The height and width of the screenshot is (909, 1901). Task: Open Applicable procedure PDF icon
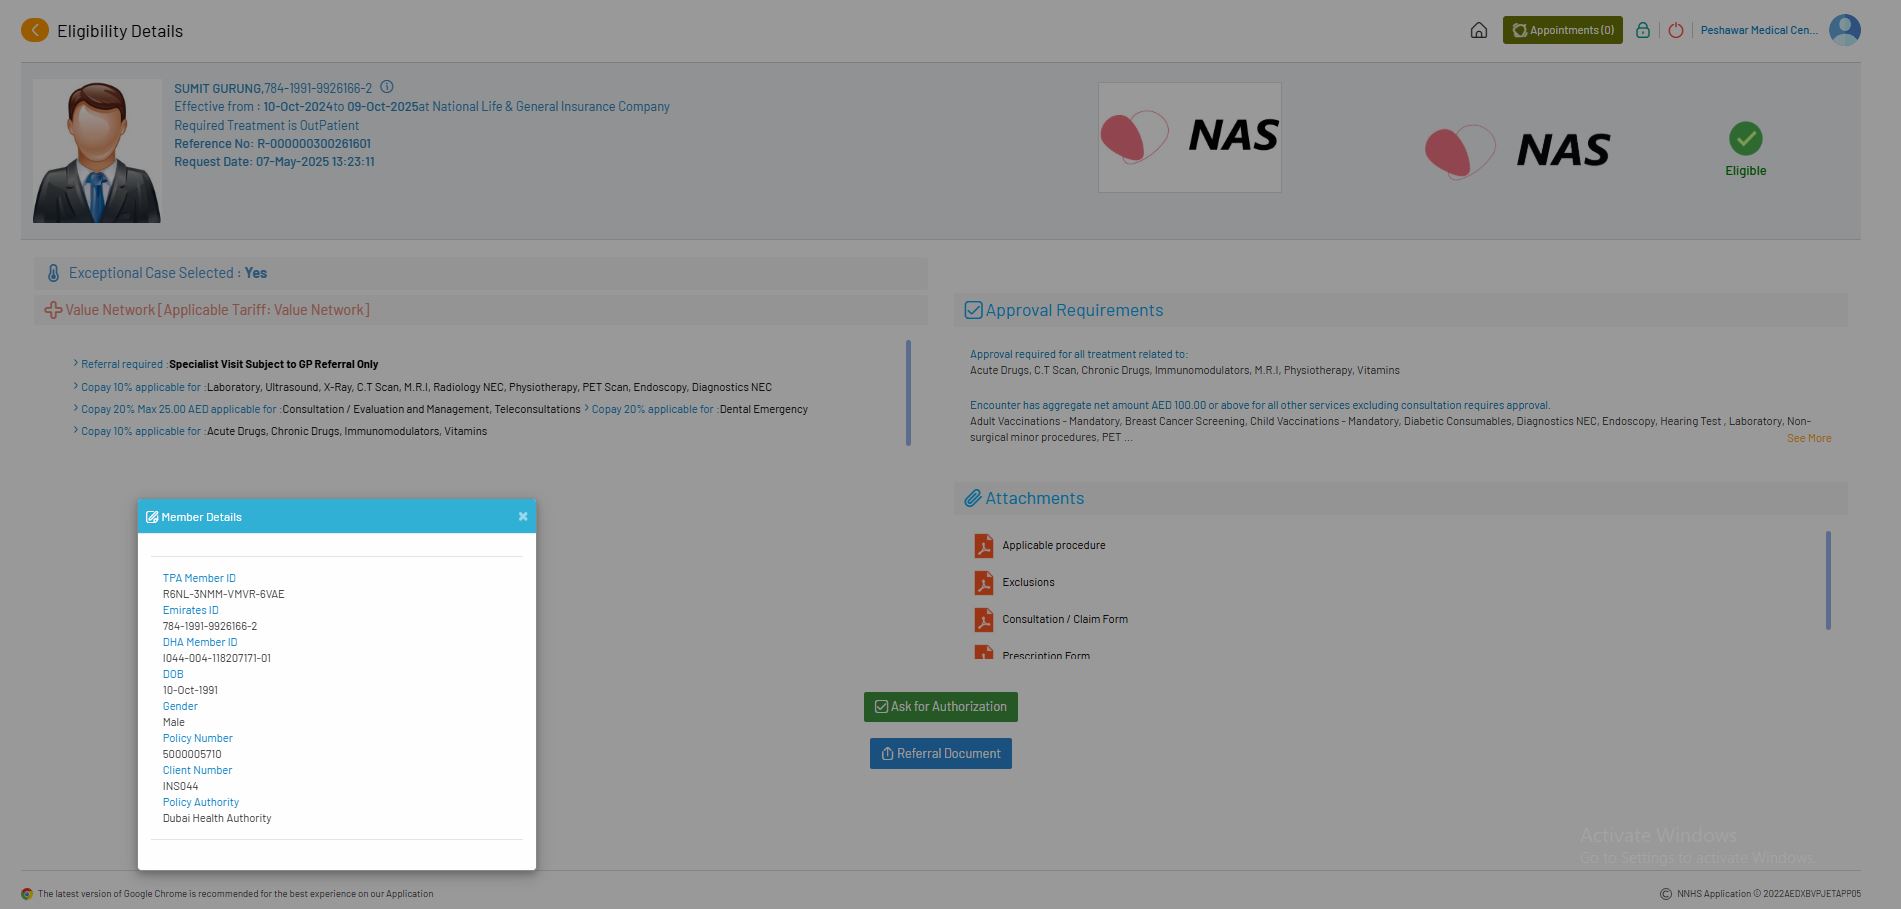[x=984, y=545]
